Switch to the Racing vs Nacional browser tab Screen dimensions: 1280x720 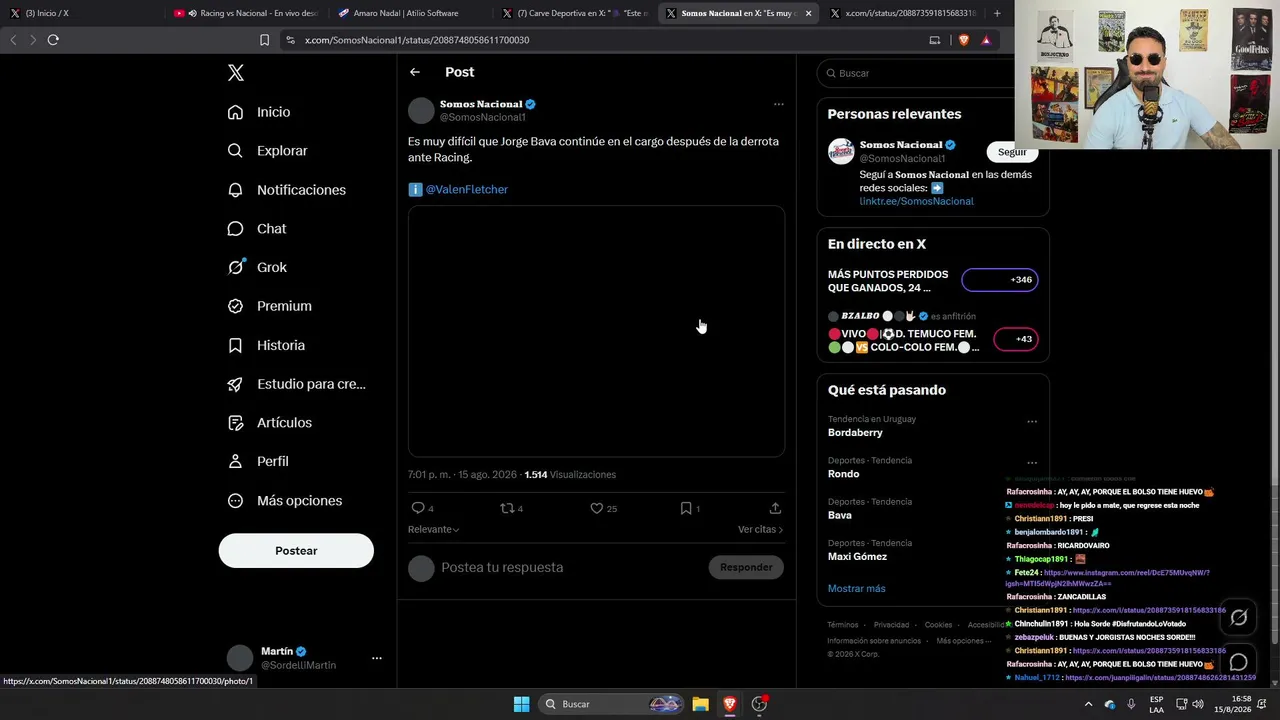247,13
